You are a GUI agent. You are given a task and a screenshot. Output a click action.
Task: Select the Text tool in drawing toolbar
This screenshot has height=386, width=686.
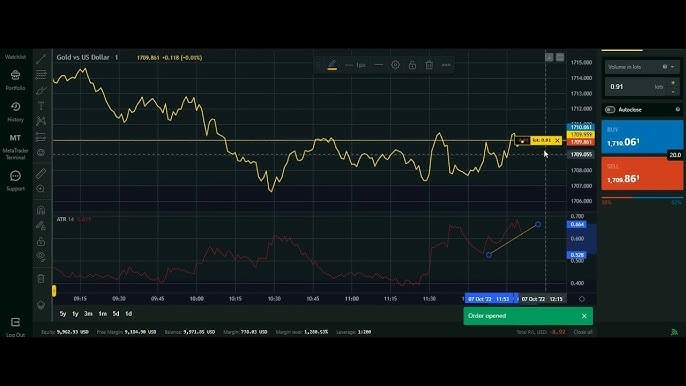[x=41, y=106]
